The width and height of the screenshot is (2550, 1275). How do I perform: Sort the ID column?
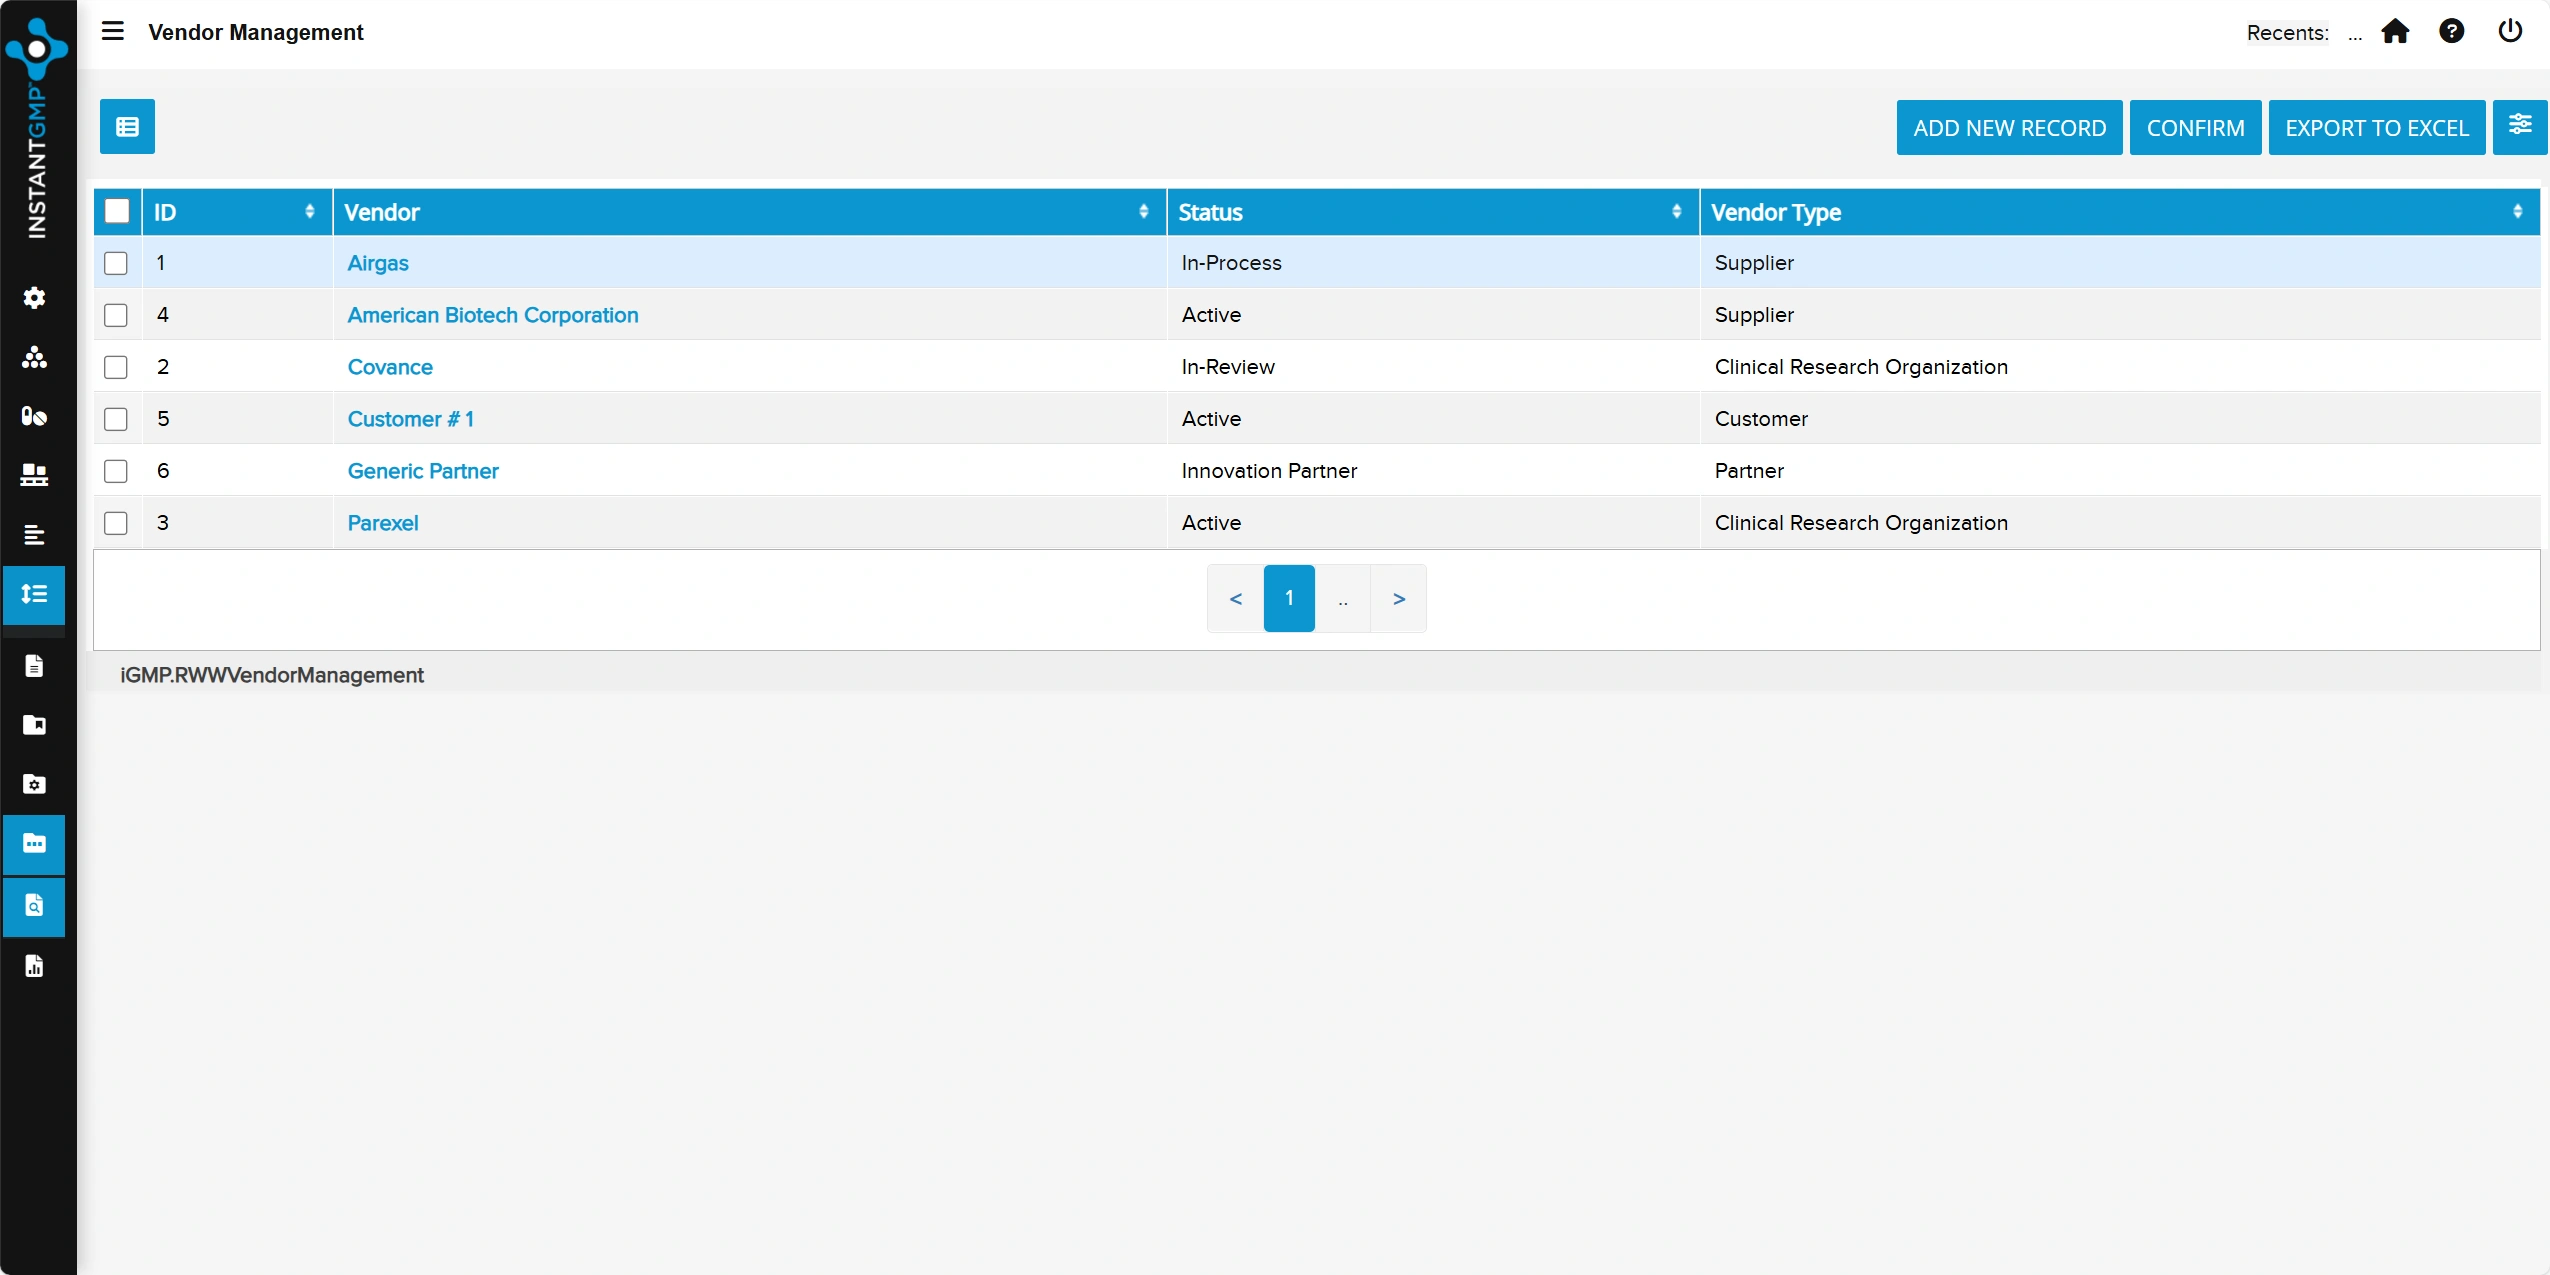click(311, 211)
